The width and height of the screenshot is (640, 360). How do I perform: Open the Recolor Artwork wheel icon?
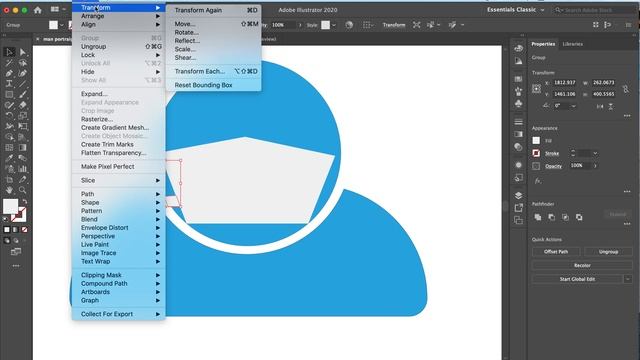[349, 25]
